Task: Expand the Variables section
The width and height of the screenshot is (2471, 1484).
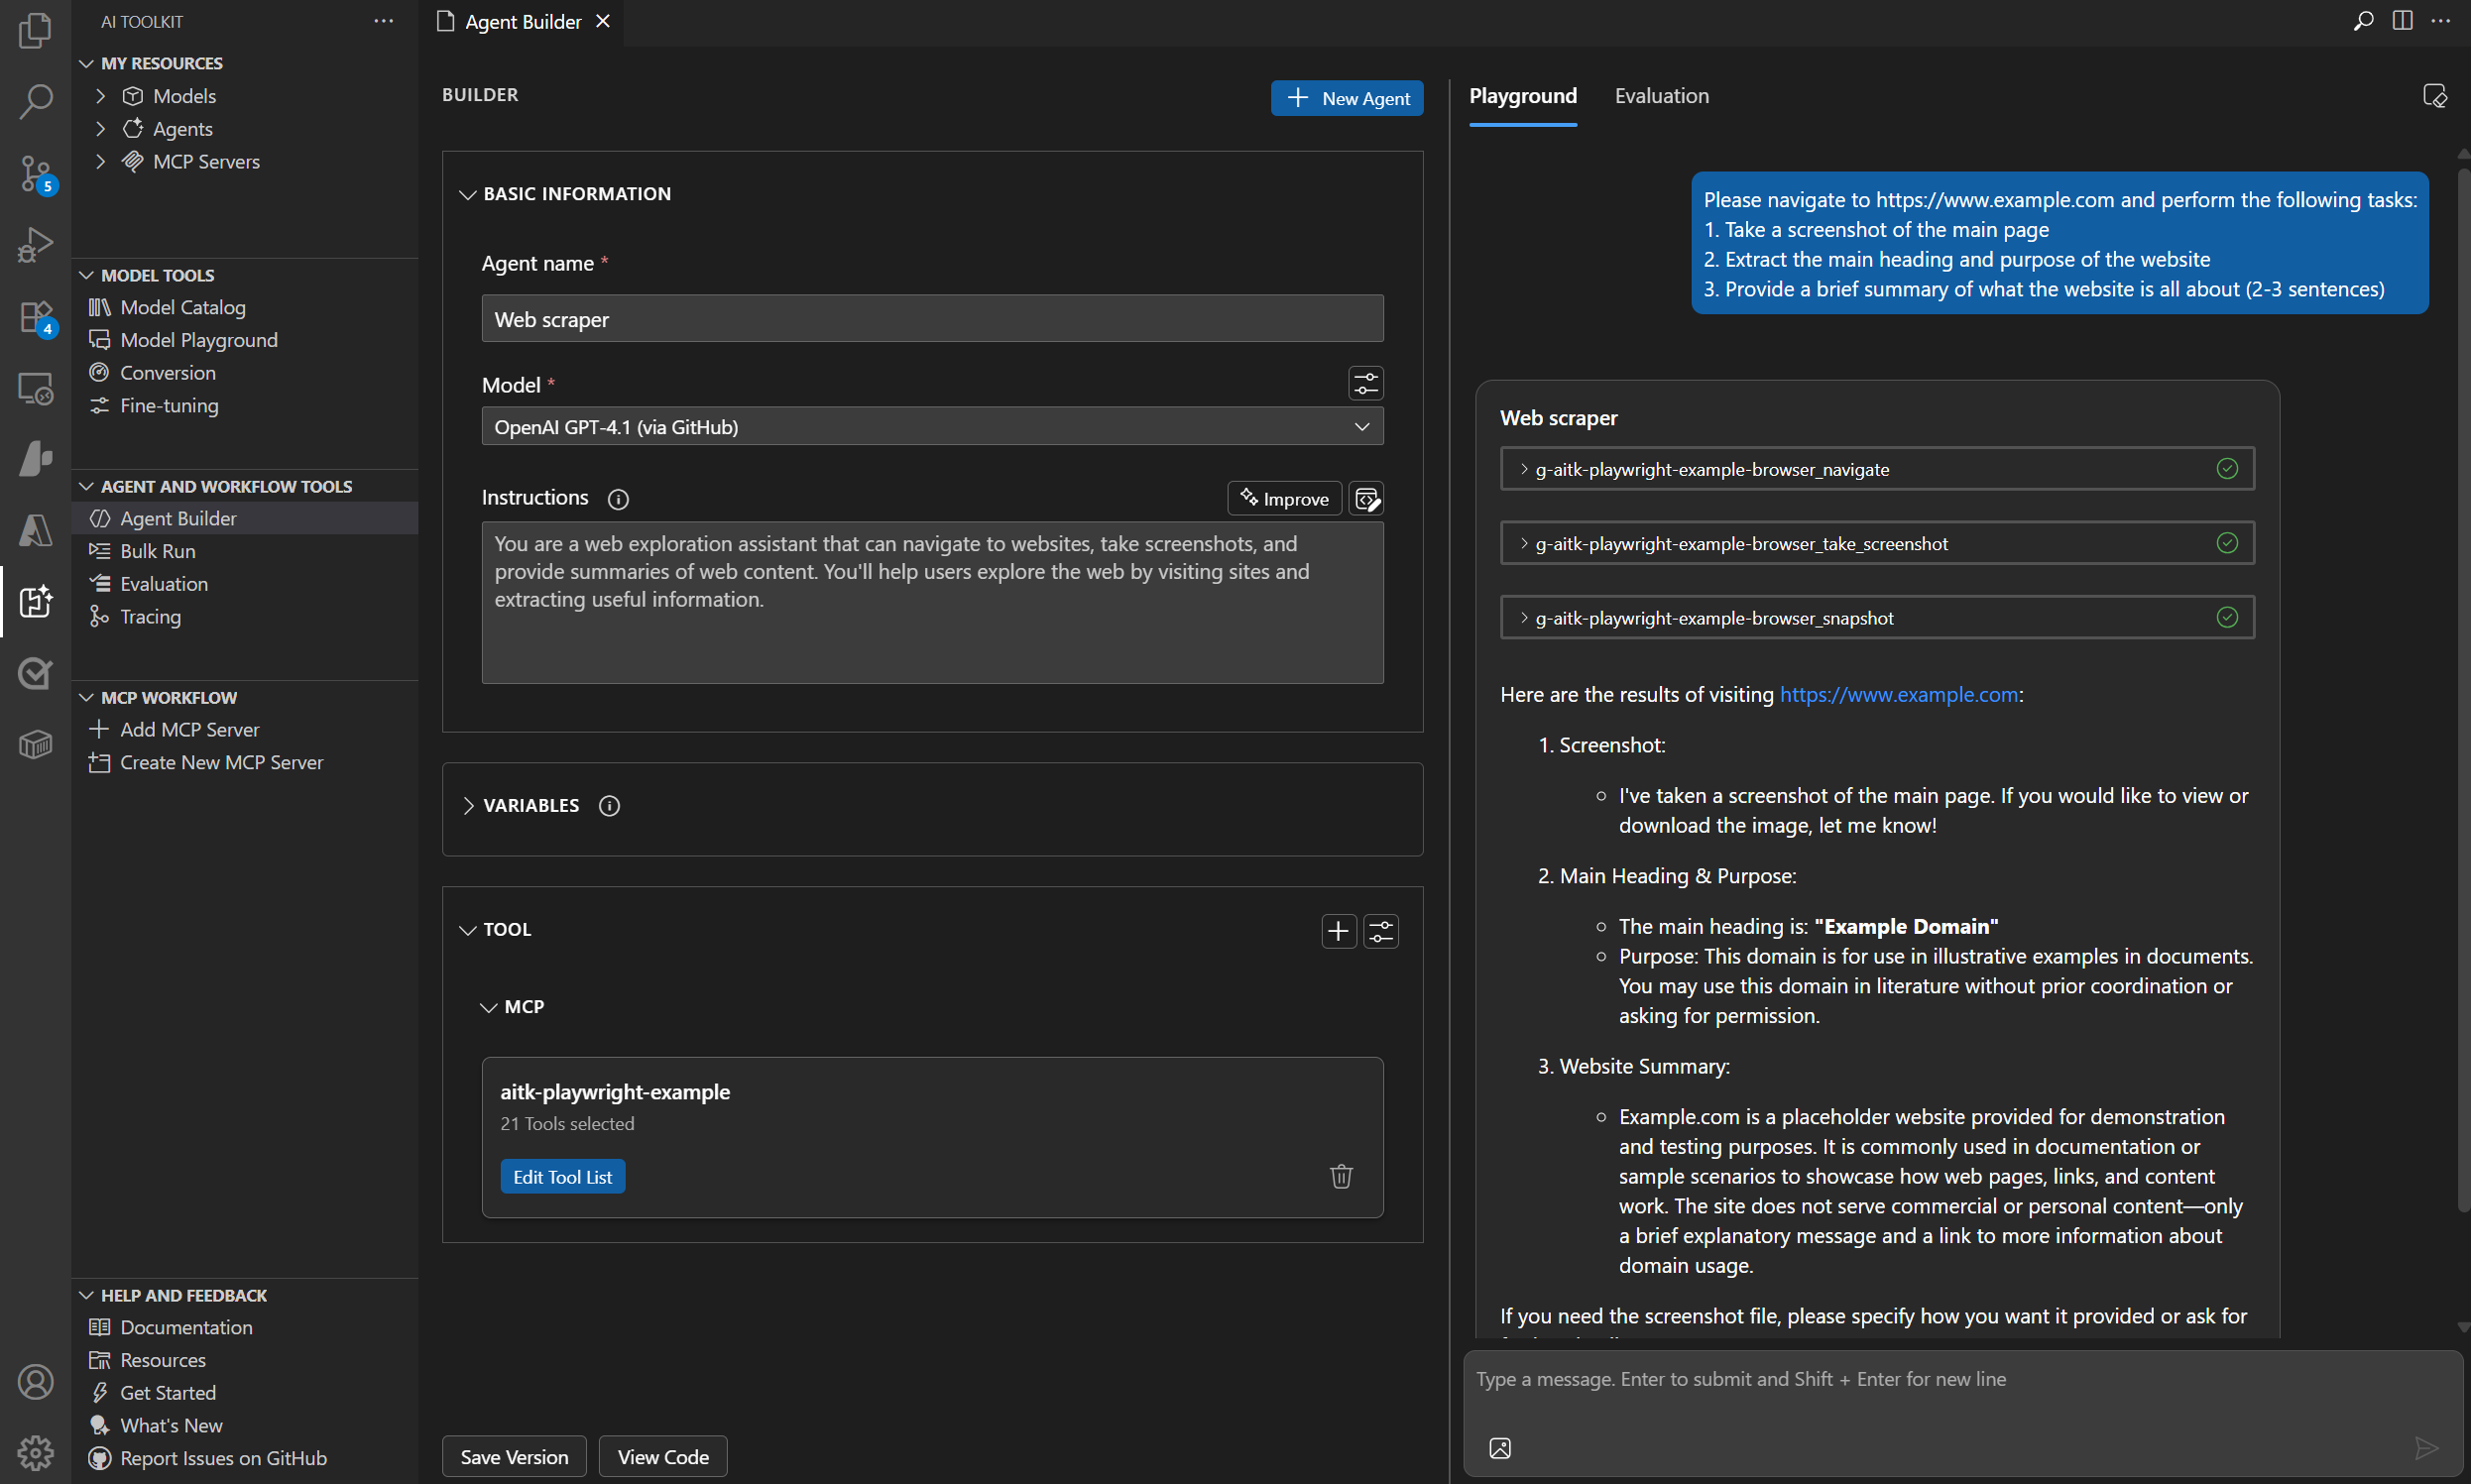Action: pos(469,805)
